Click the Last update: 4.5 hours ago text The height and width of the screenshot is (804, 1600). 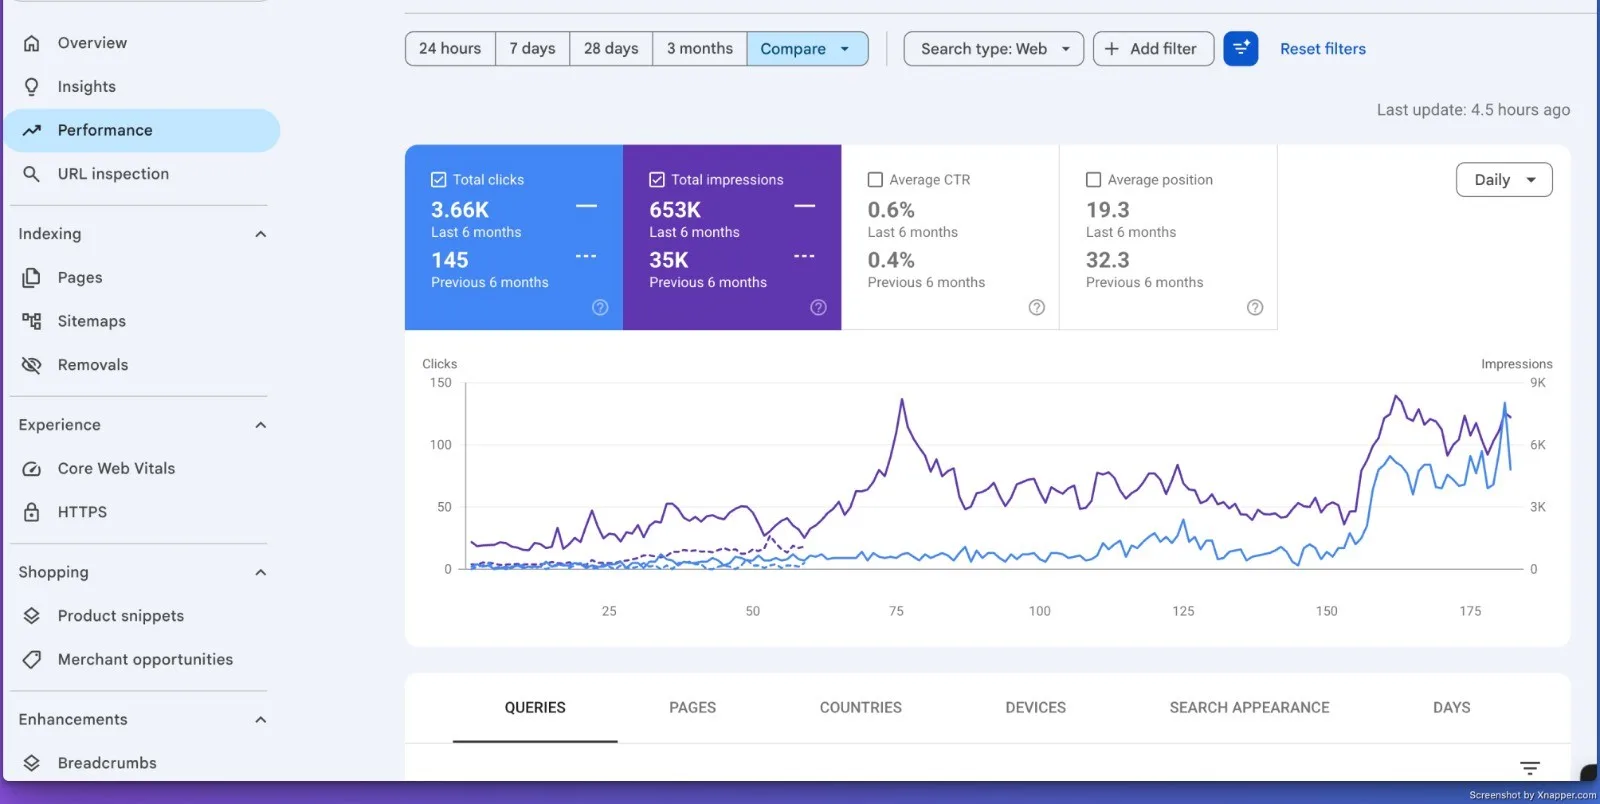[1473, 110]
